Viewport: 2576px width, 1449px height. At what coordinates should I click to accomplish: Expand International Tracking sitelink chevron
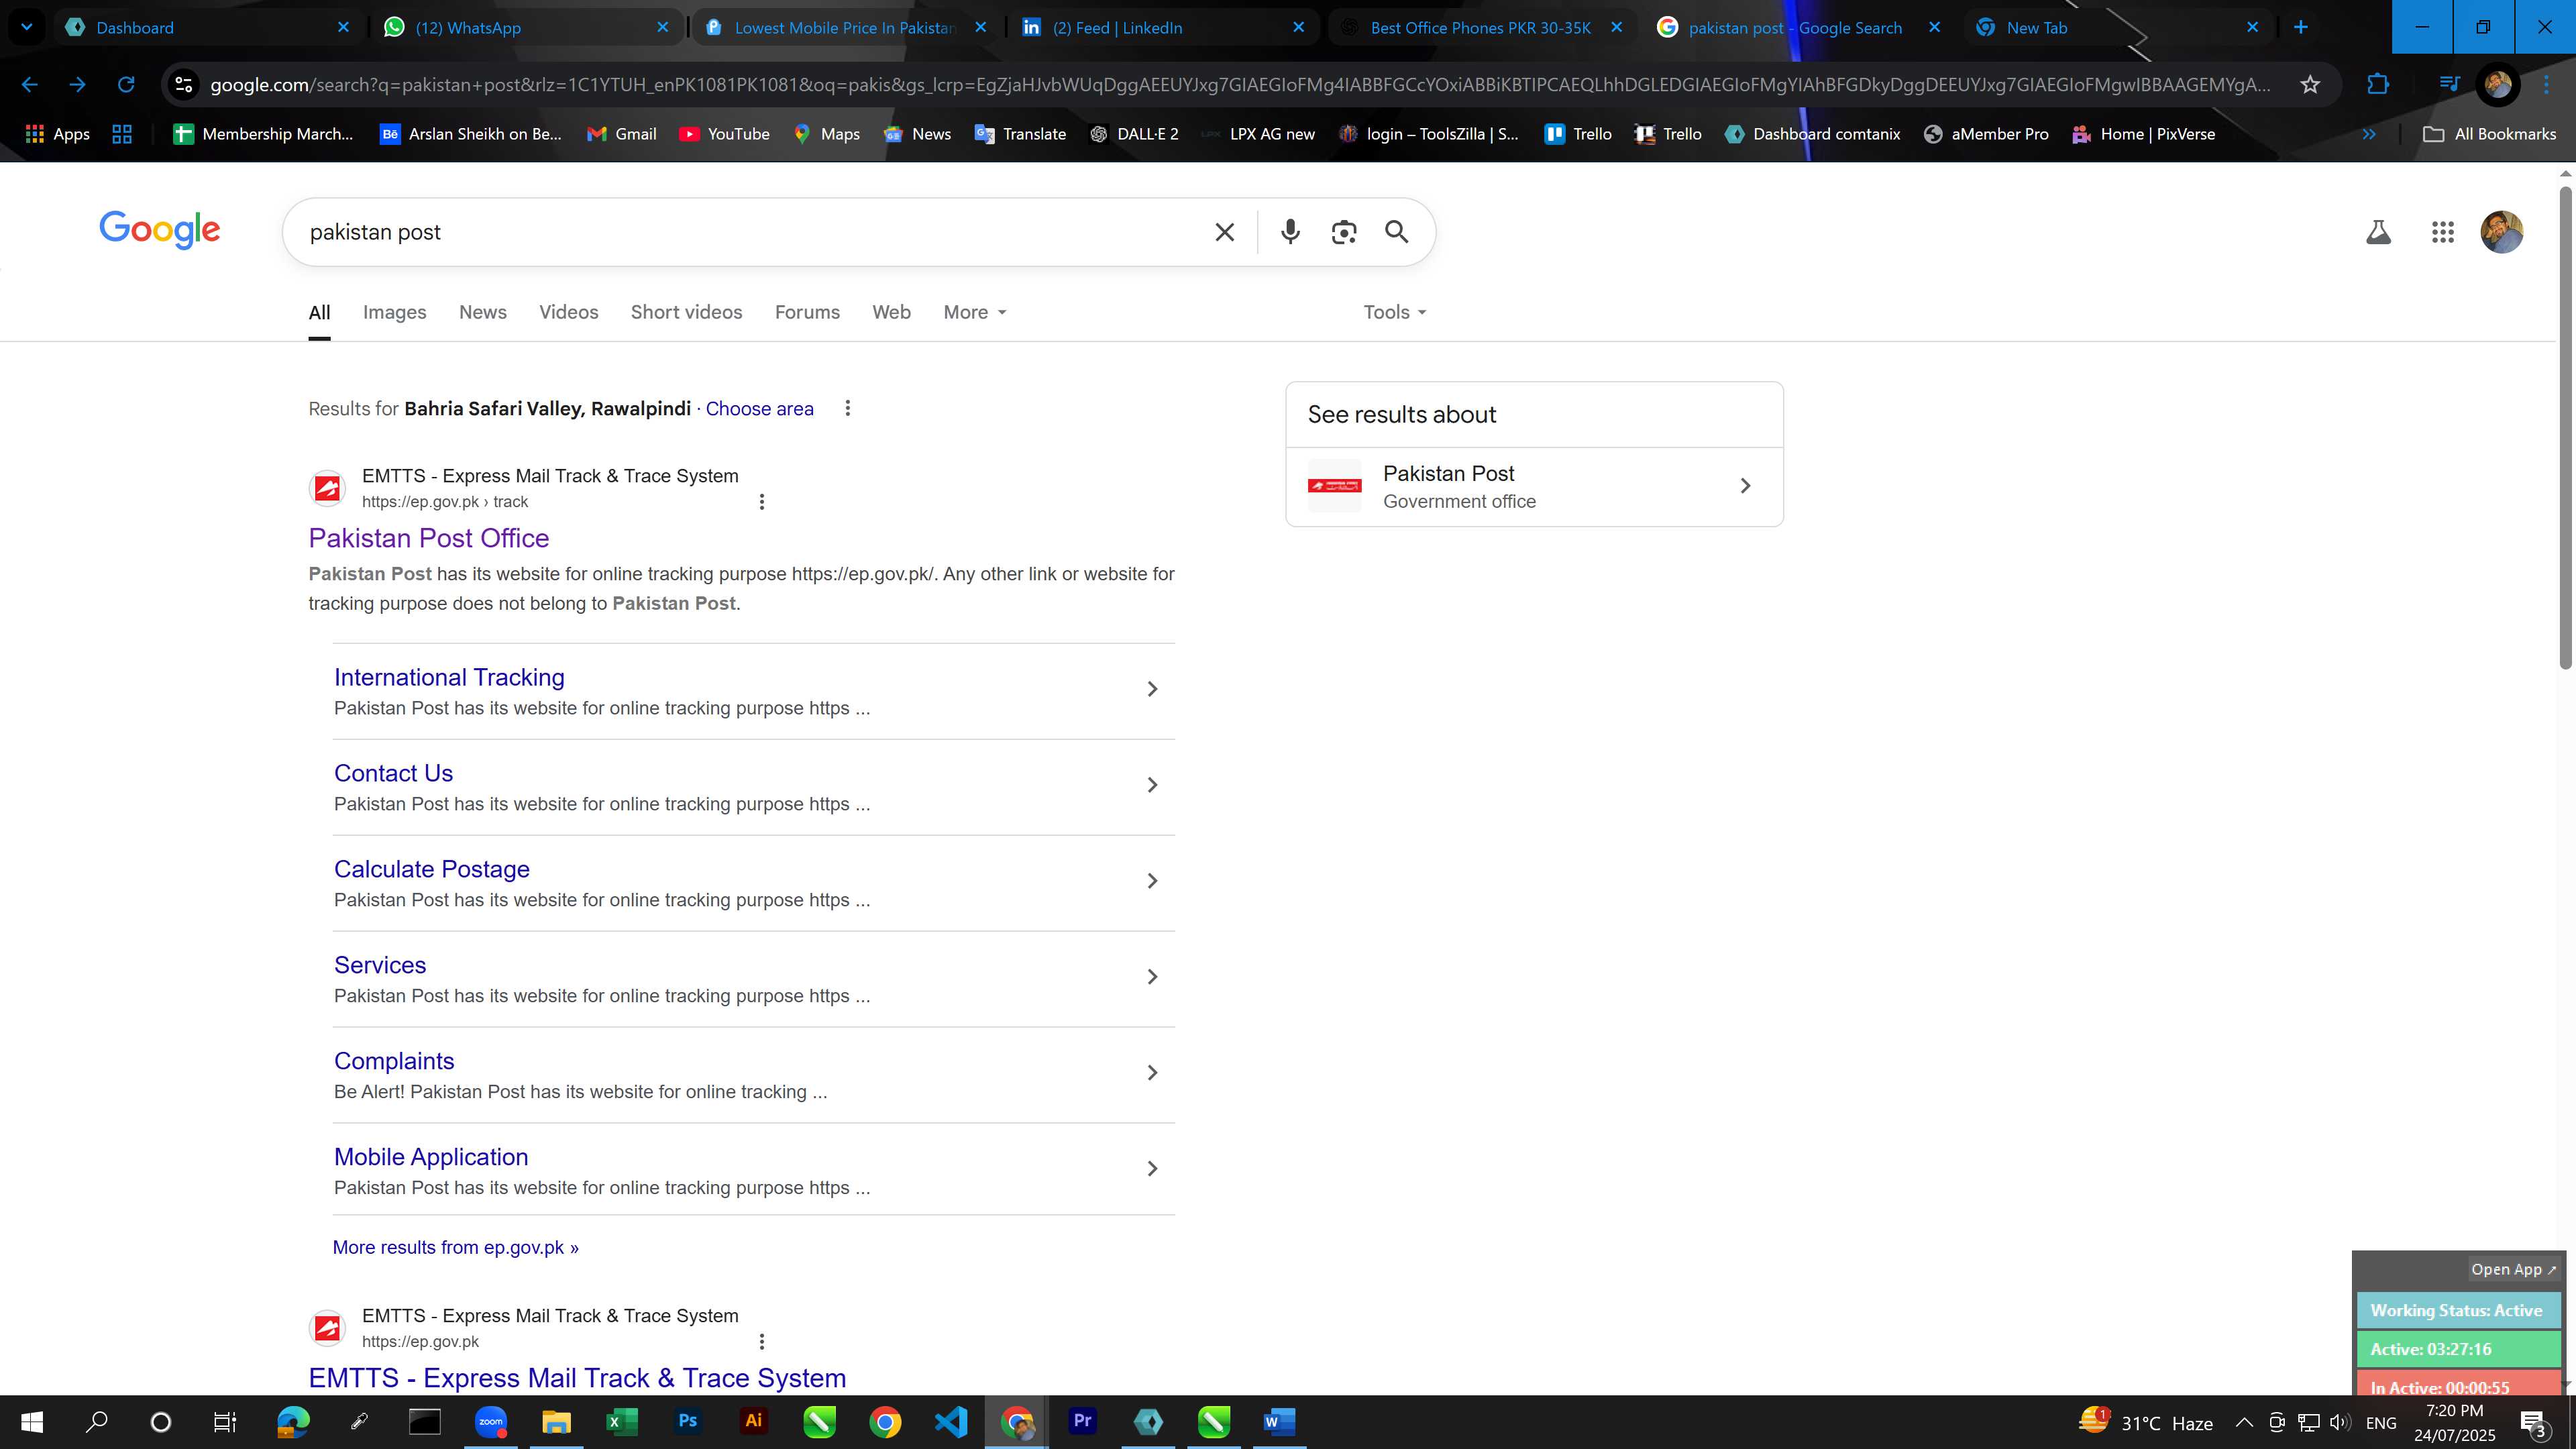pyautogui.click(x=1152, y=689)
